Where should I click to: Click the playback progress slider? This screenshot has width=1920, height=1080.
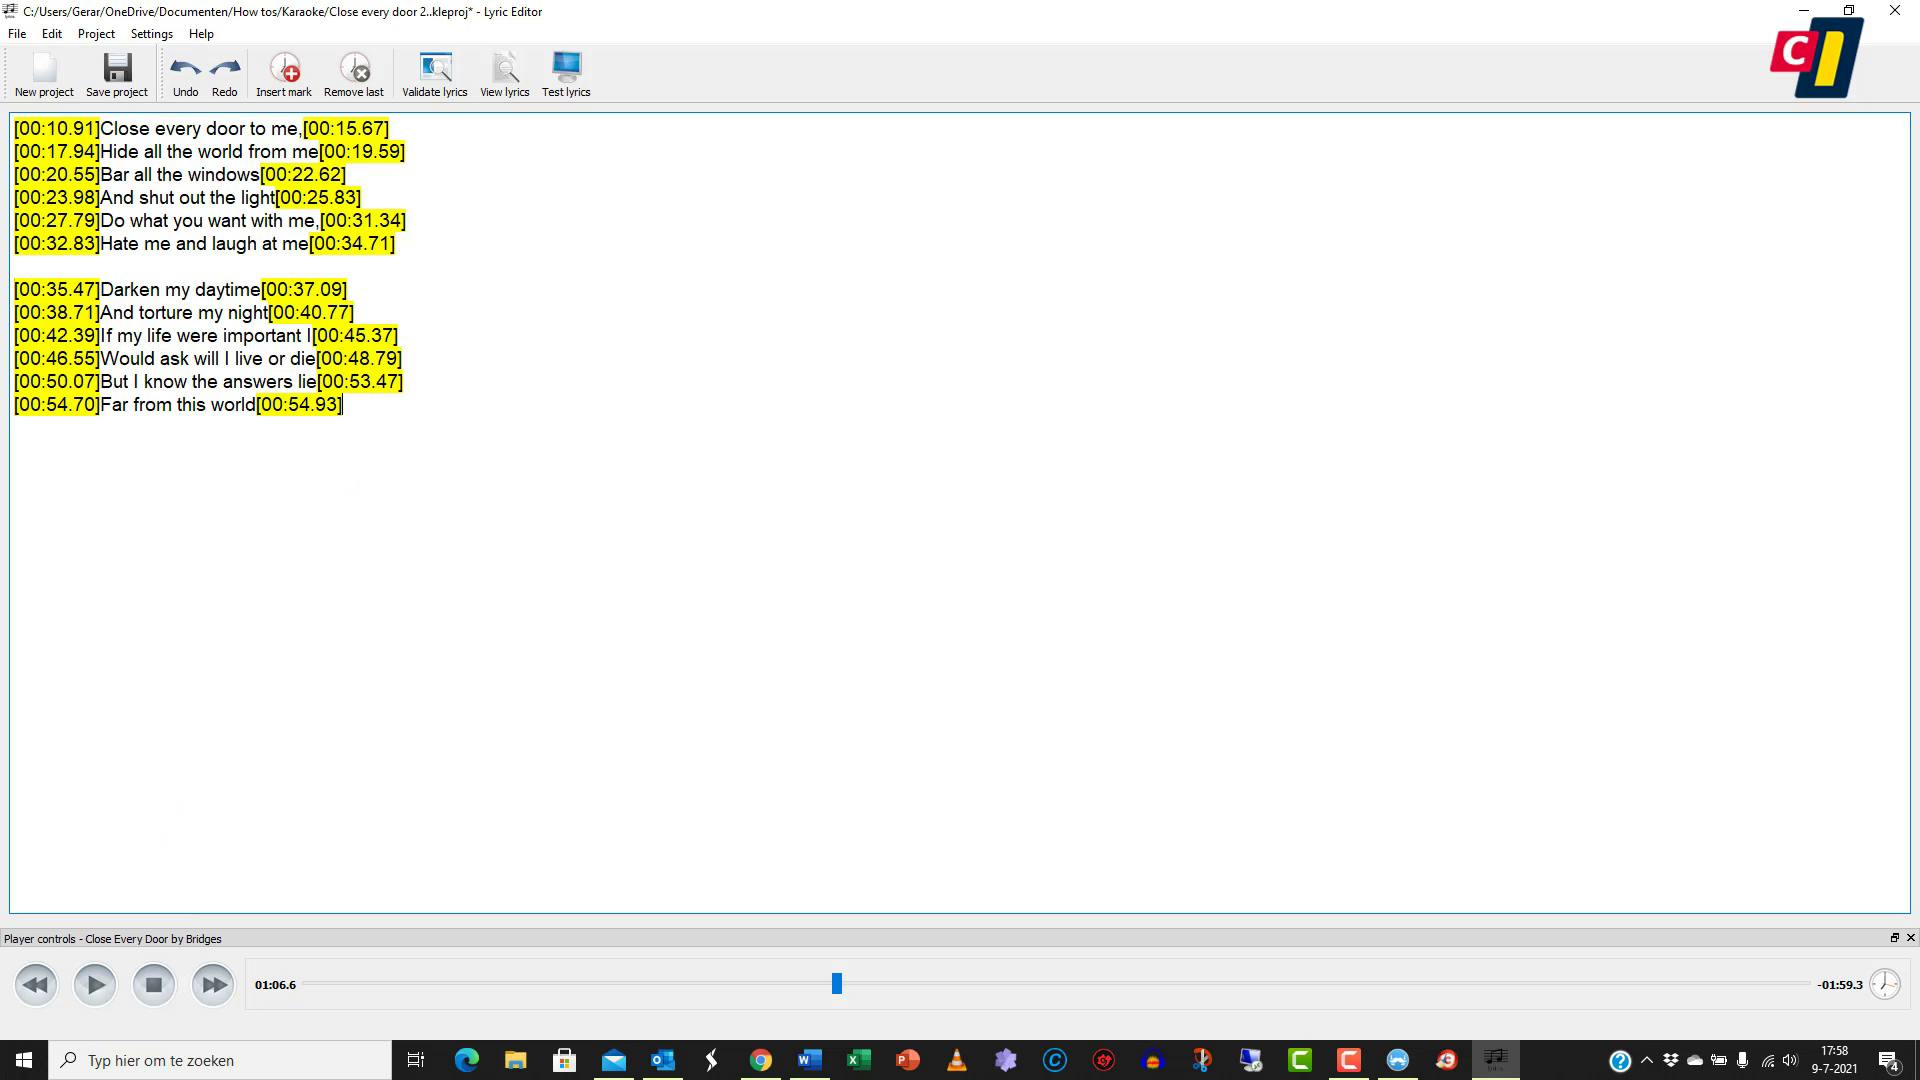click(836, 984)
